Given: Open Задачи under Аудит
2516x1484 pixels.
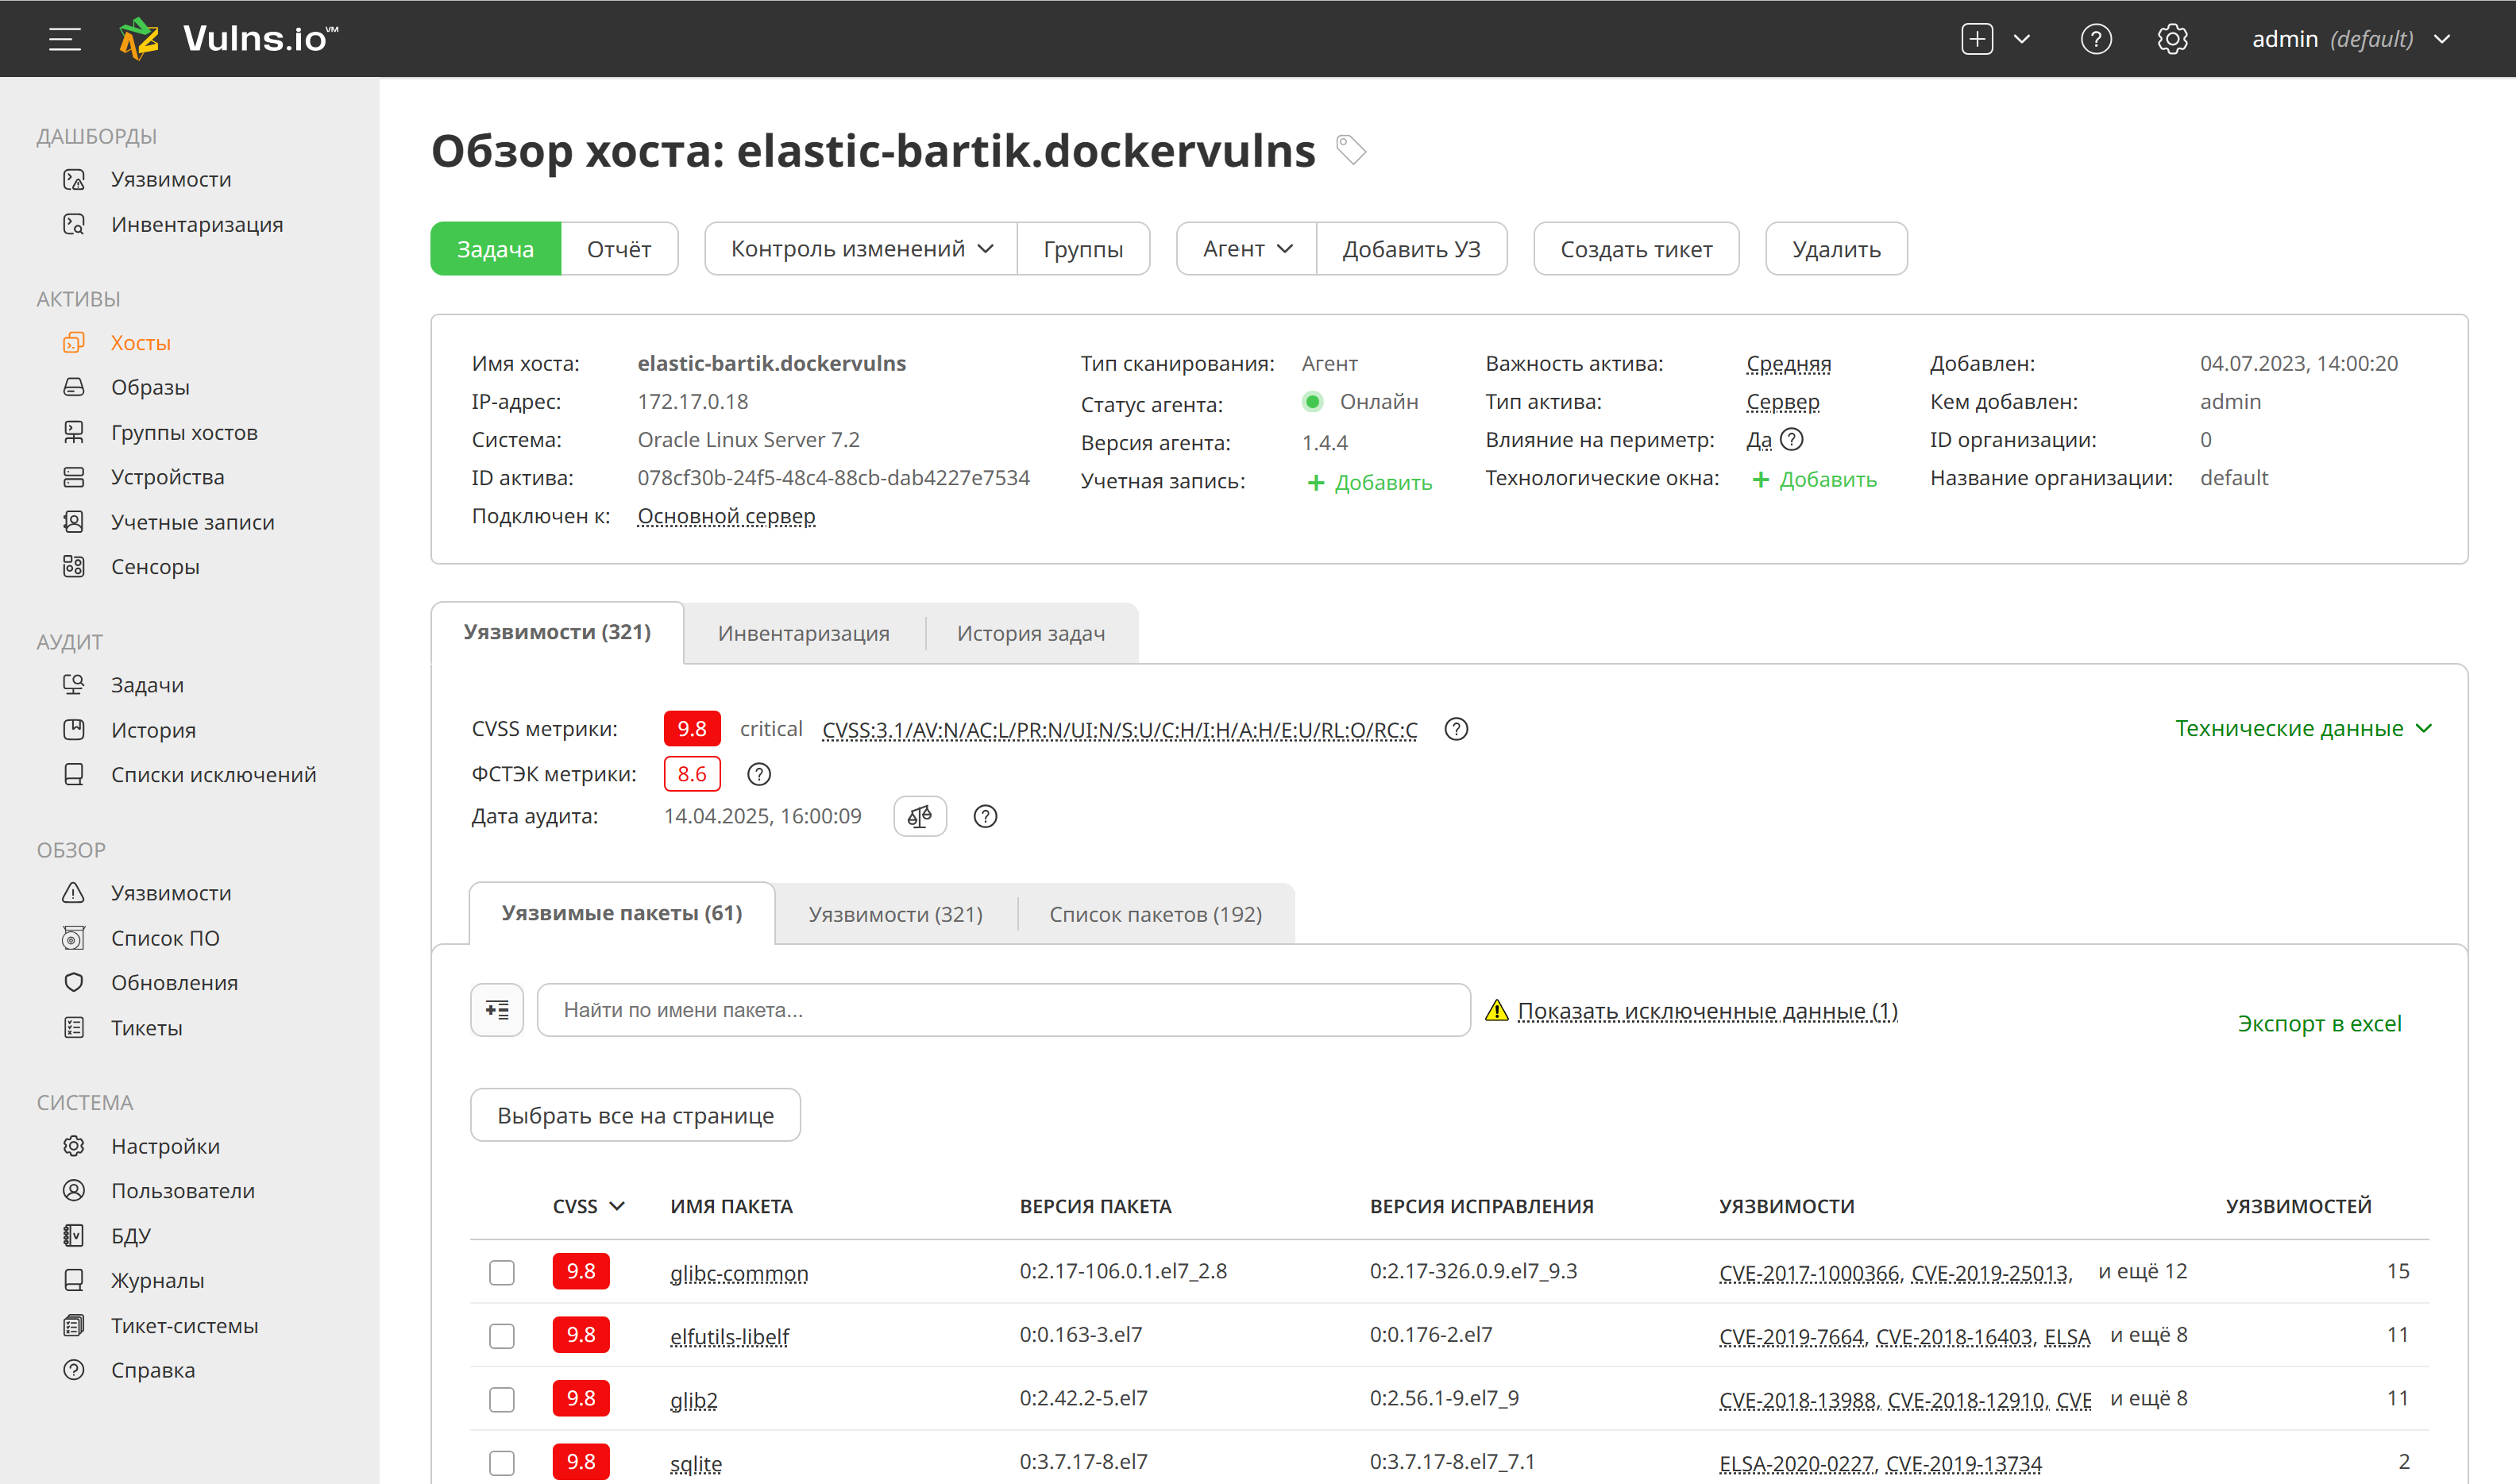Looking at the screenshot, I should click(147, 685).
